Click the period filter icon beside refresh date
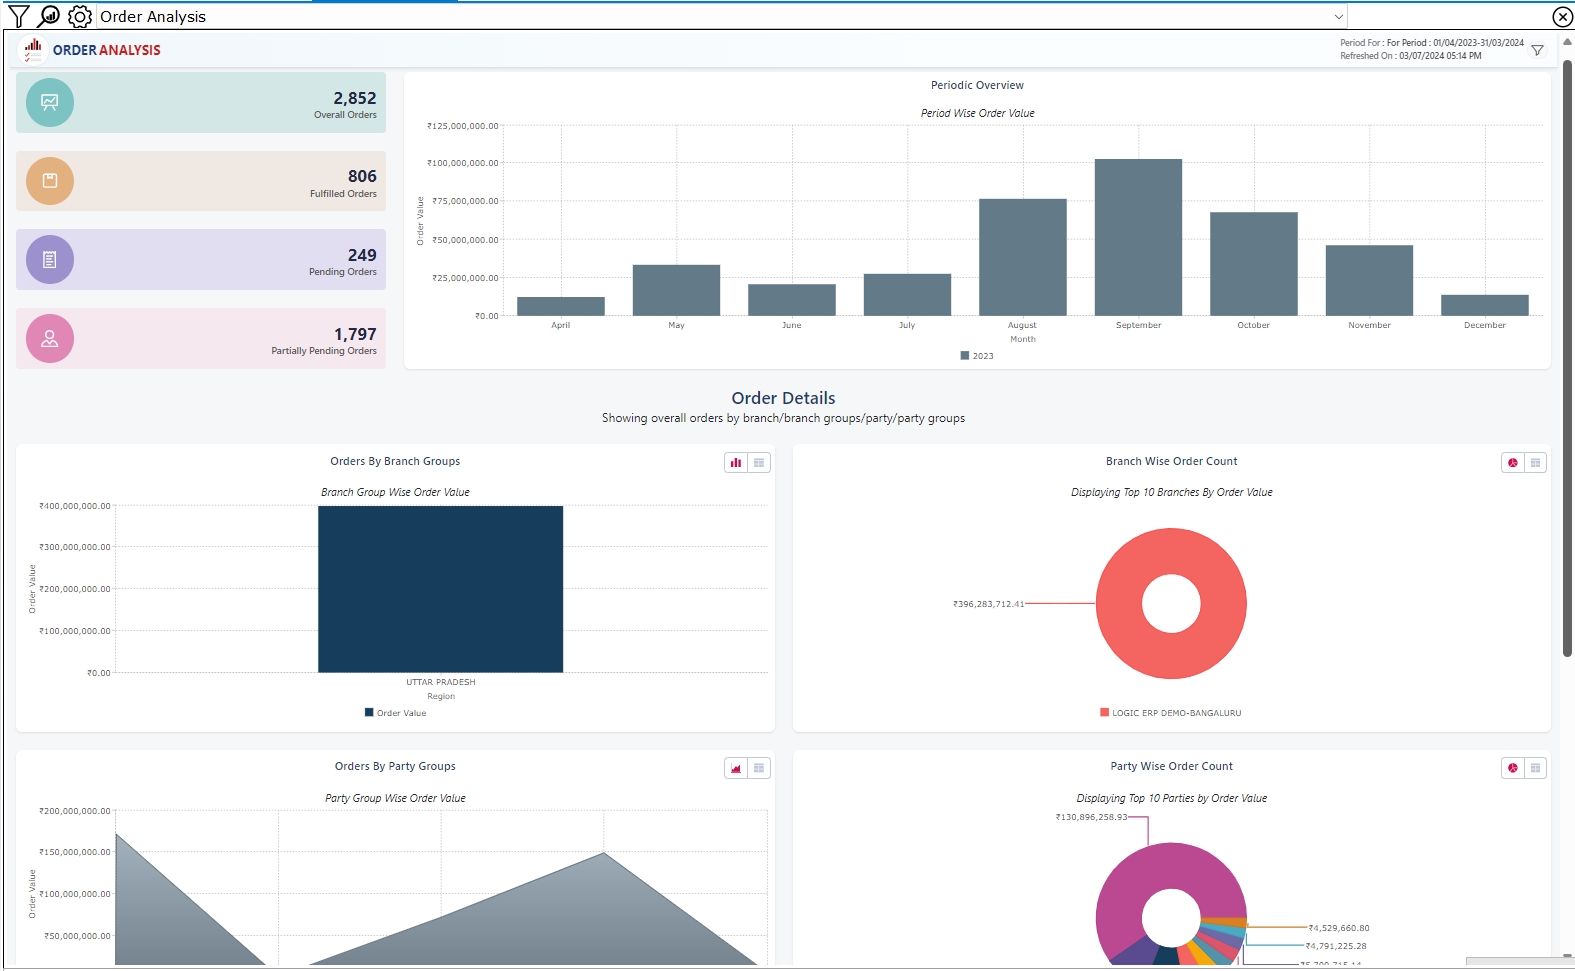 point(1537,50)
